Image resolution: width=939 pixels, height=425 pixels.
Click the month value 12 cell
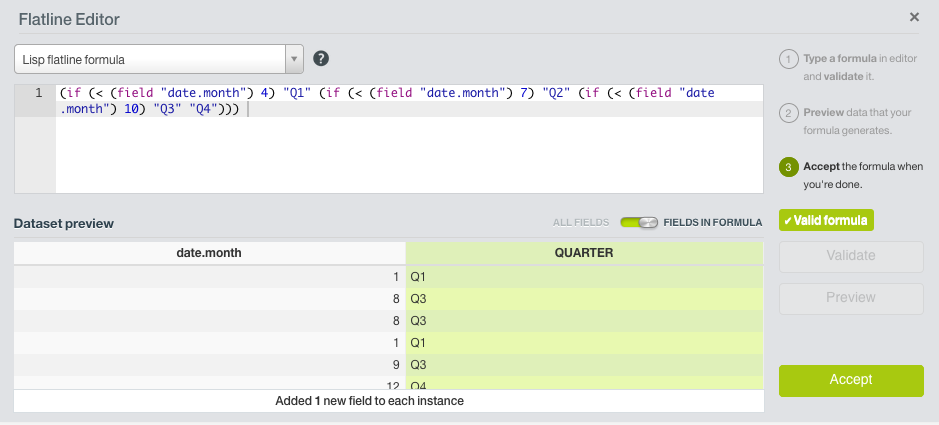click(x=209, y=383)
